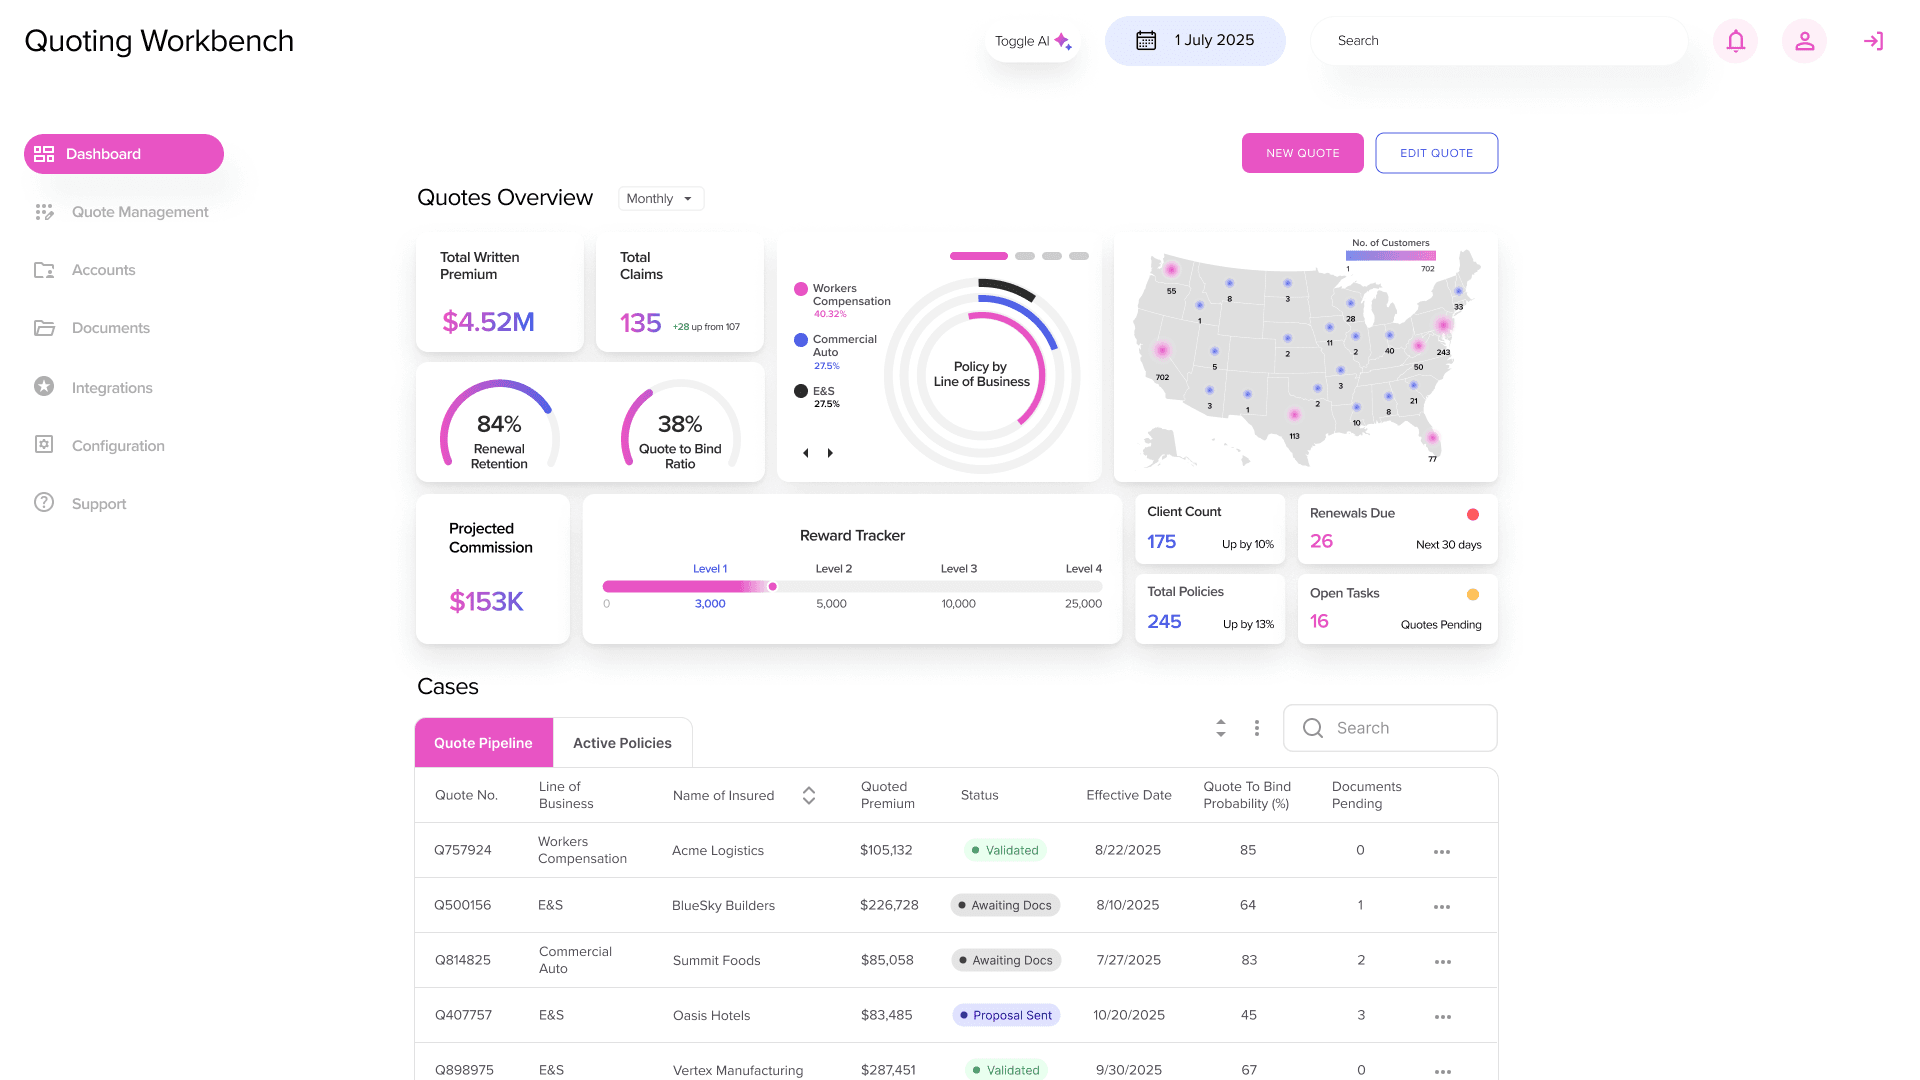Image resolution: width=1920 pixels, height=1080 pixels.
Task: Click the calendar icon beside 1 July 2025
Action: tap(1146, 41)
